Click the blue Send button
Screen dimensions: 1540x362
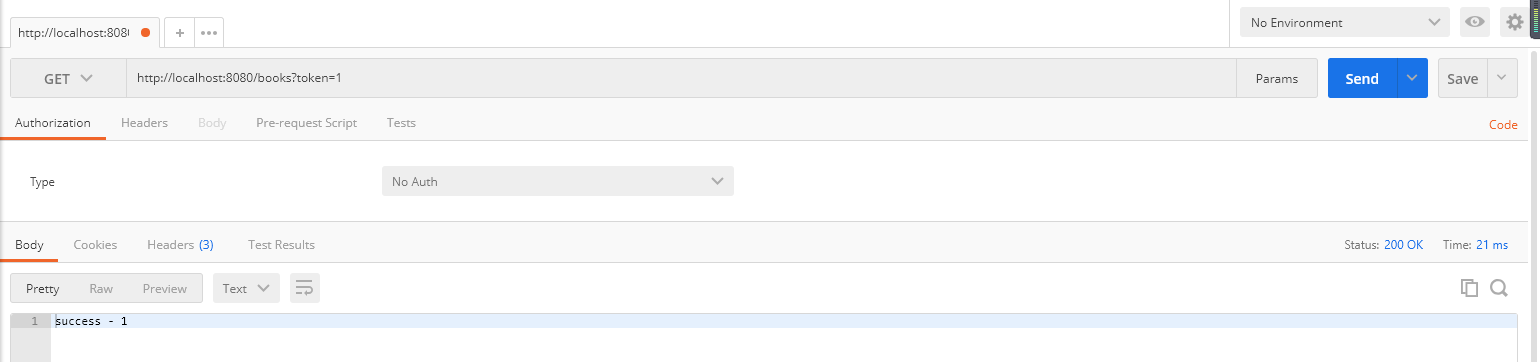pos(1362,78)
